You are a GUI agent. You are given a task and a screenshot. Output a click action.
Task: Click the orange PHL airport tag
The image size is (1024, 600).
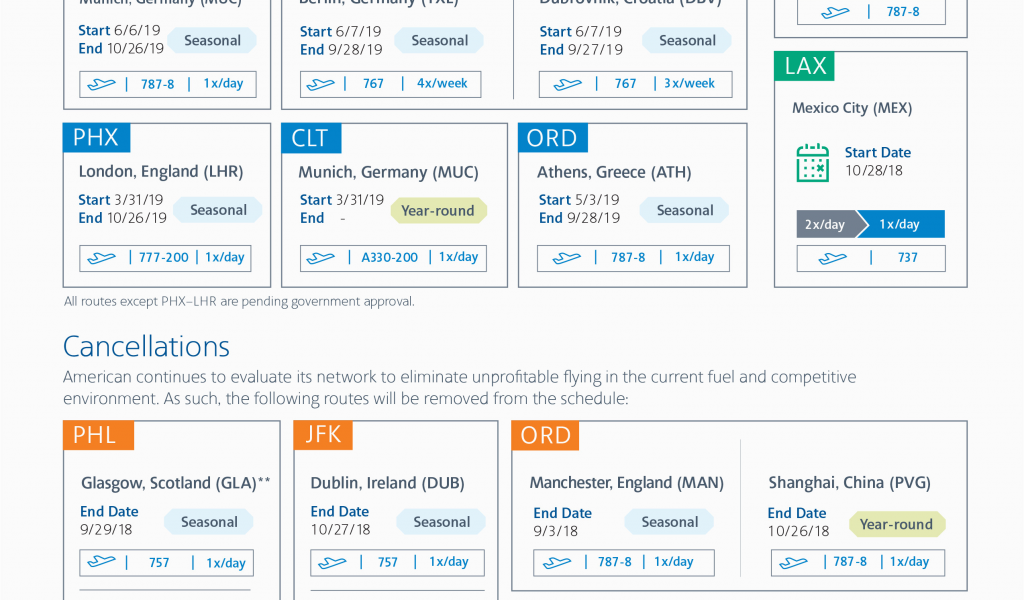pyautogui.click(x=99, y=435)
